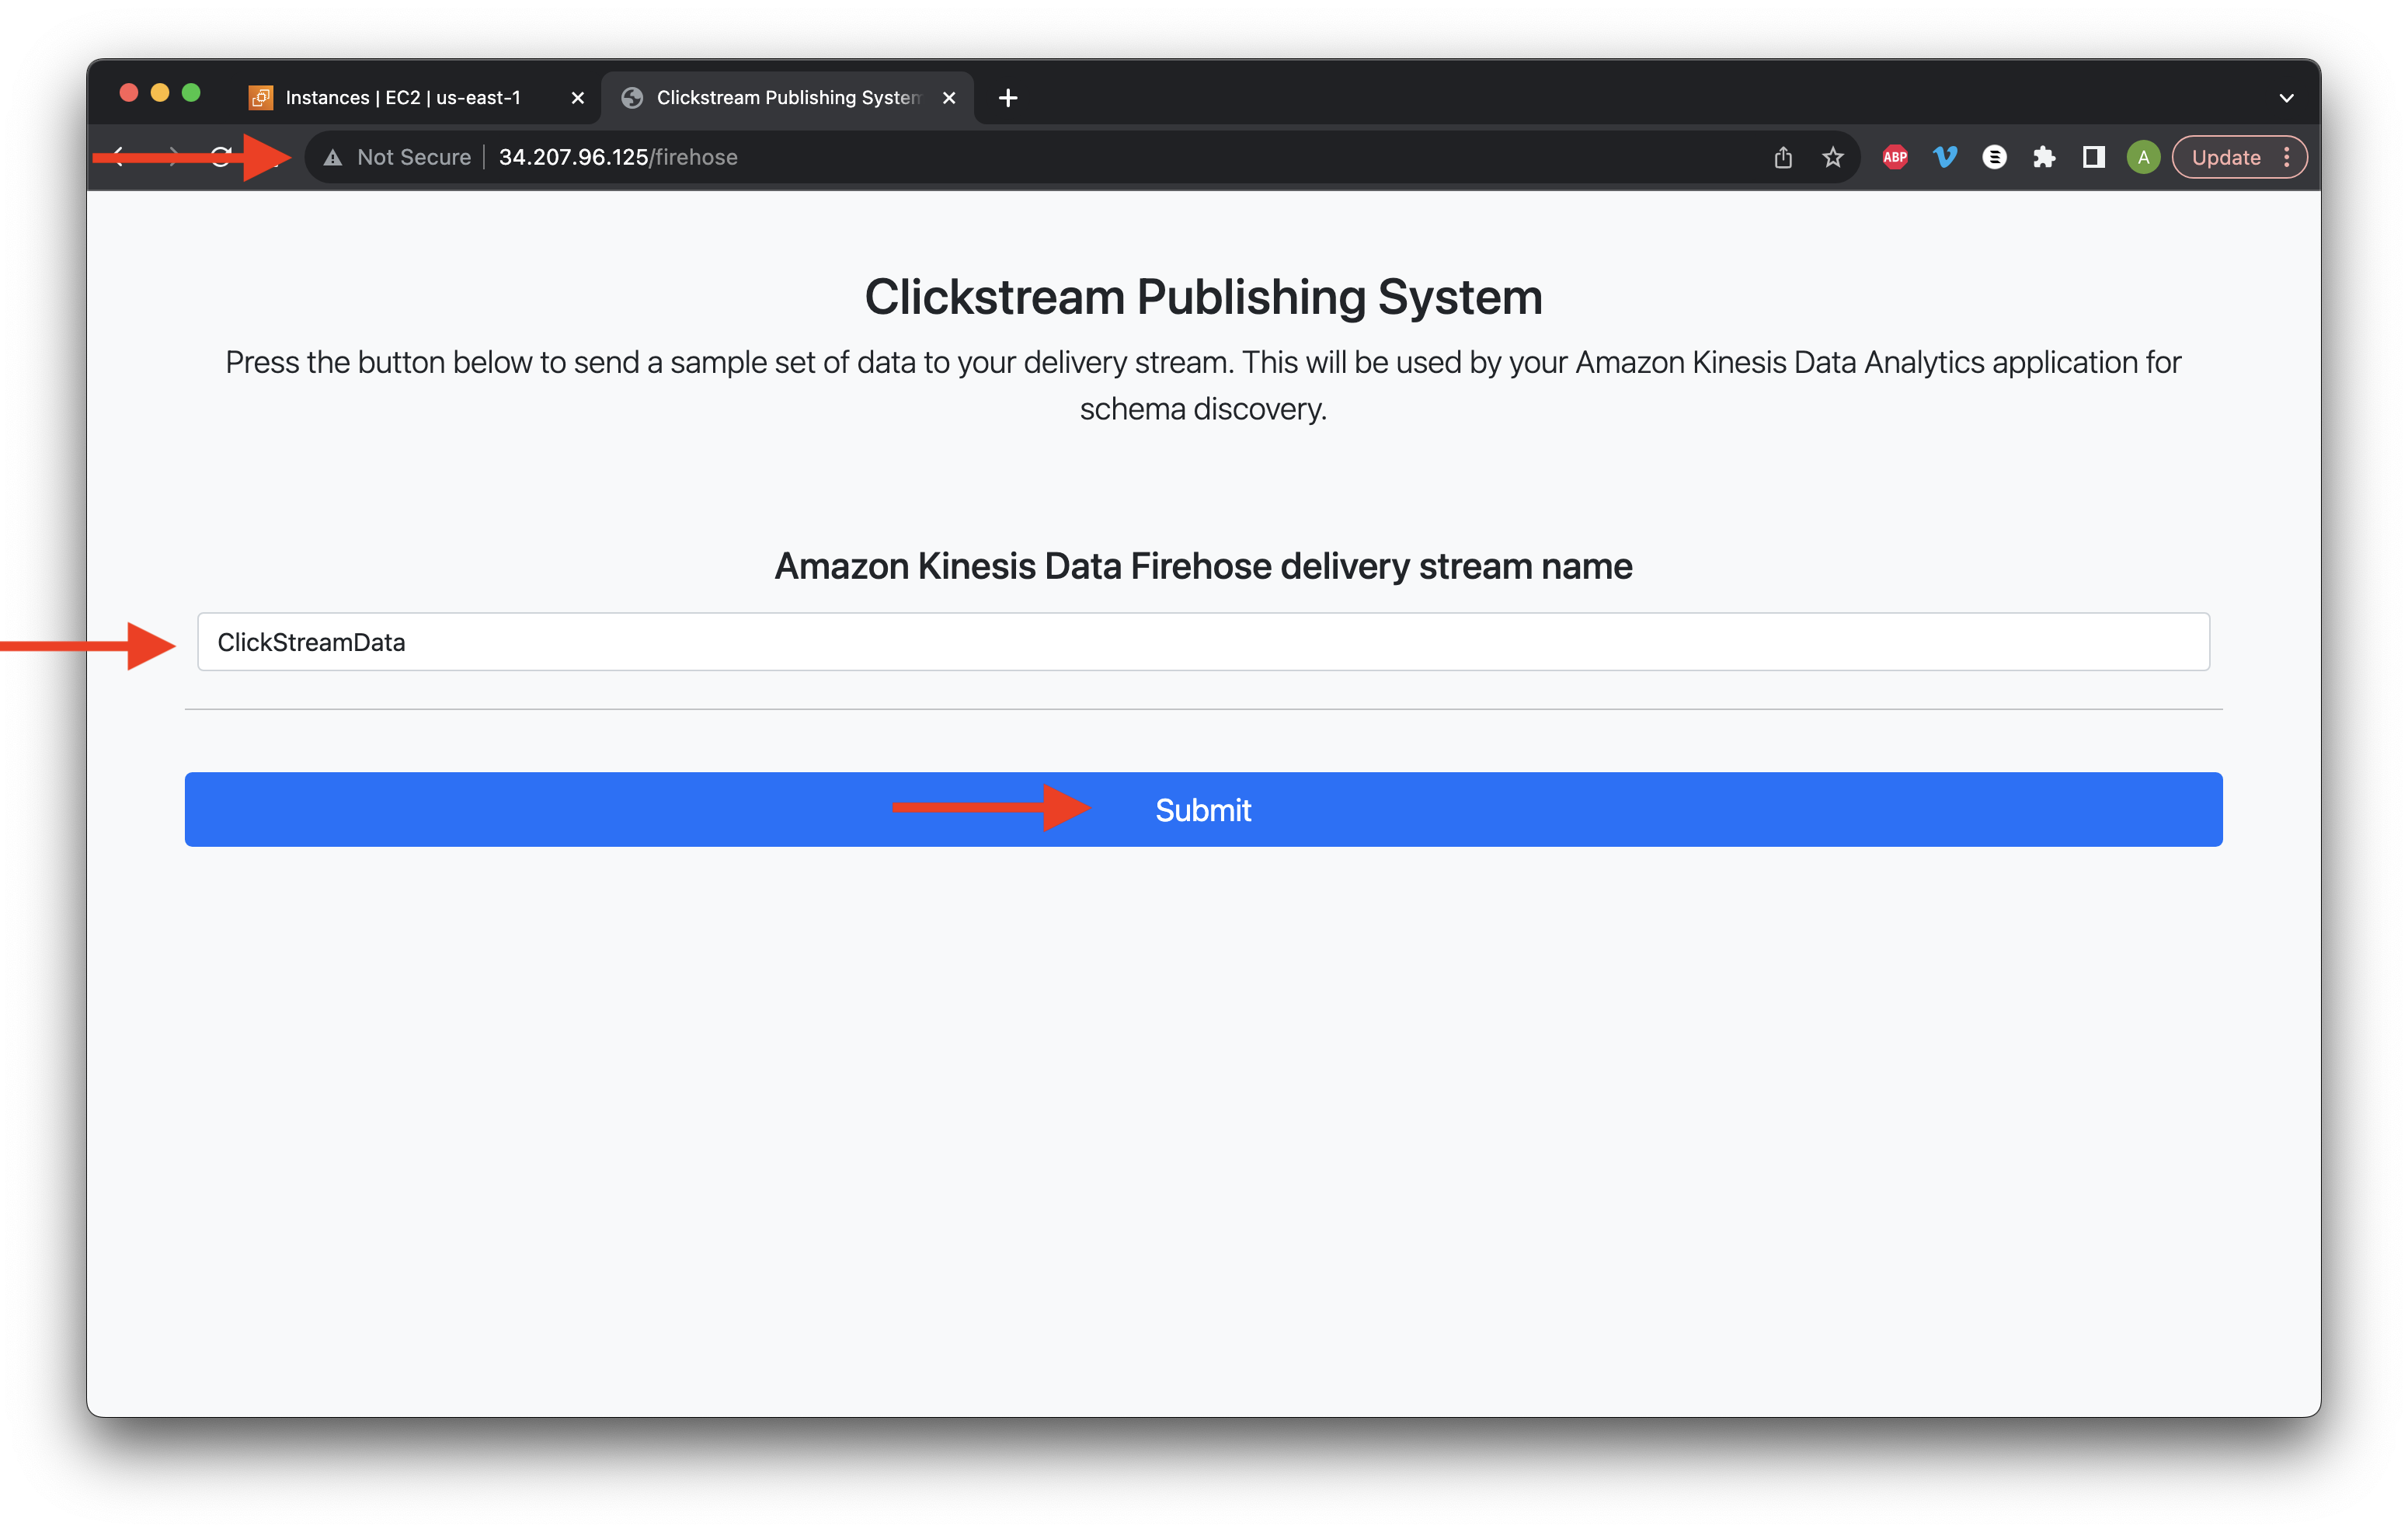Click the yellow minimize window button
2408x1532 pixels.
160,93
